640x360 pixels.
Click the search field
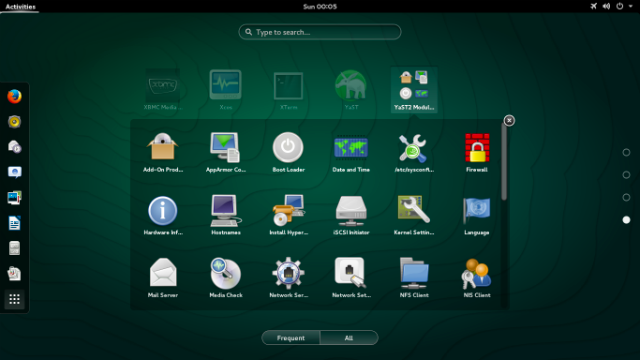[320, 32]
